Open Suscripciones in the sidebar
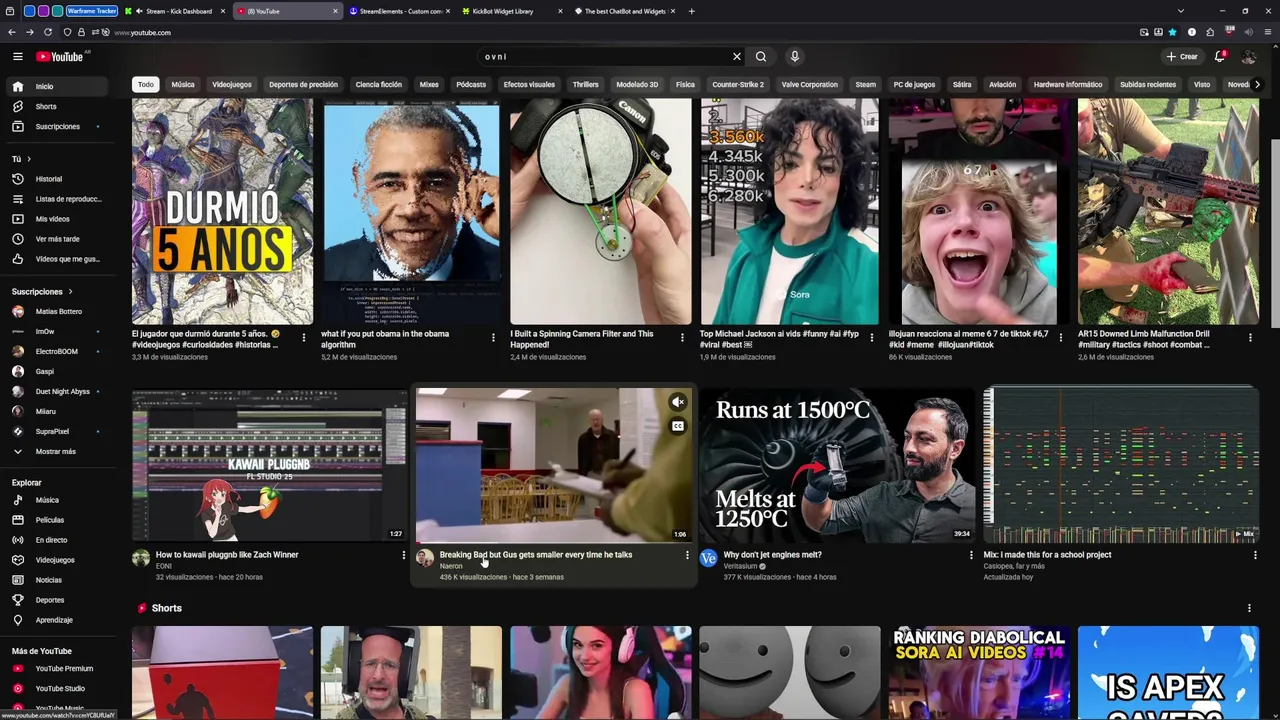 [56, 126]
